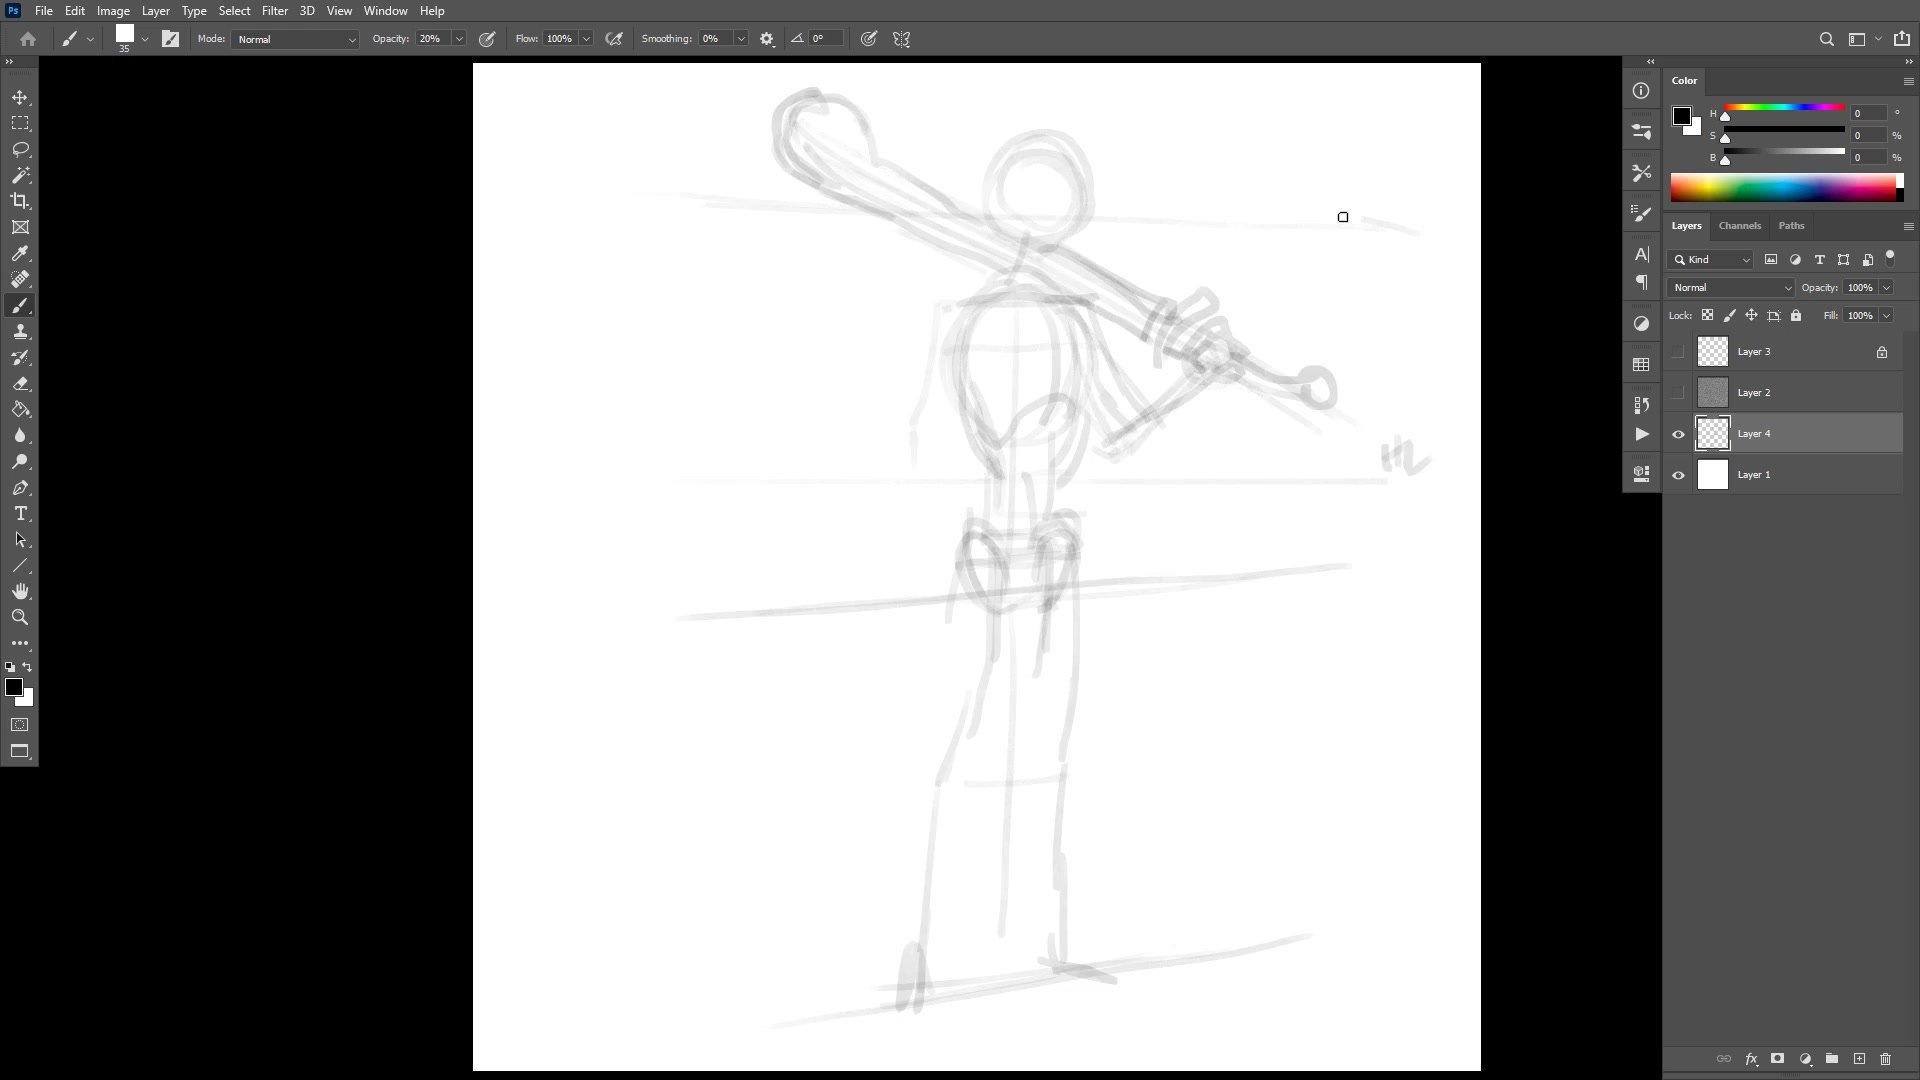Toggle visibility of Layer 1
The width and height of the screenshot is (1920, 1080).
1678,475
